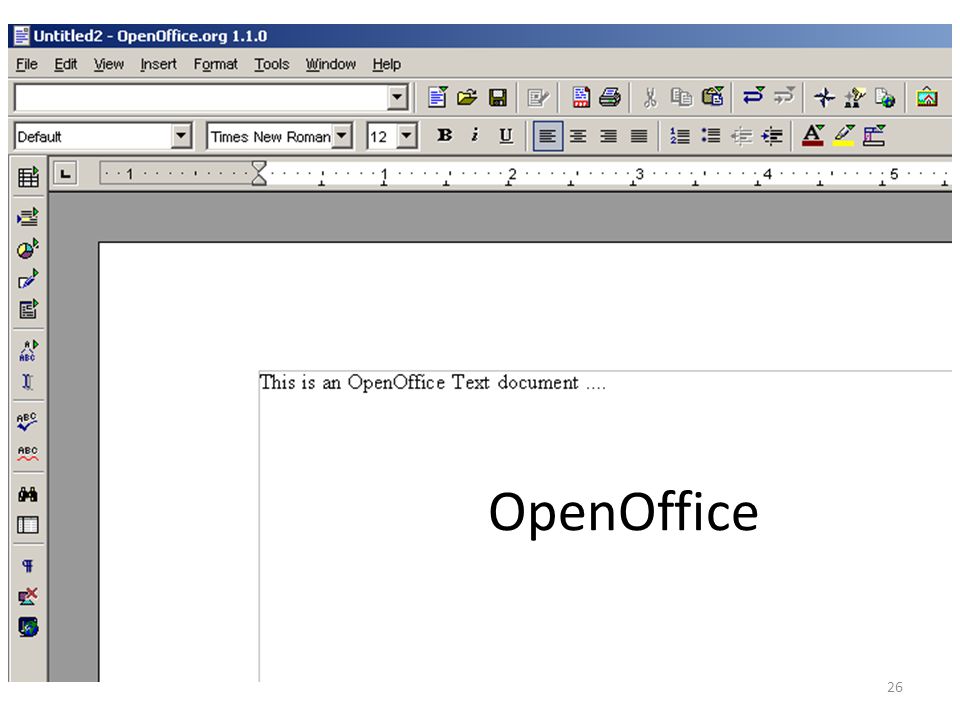Click the Edit AutoText sidebar icon

pos(28,350)
